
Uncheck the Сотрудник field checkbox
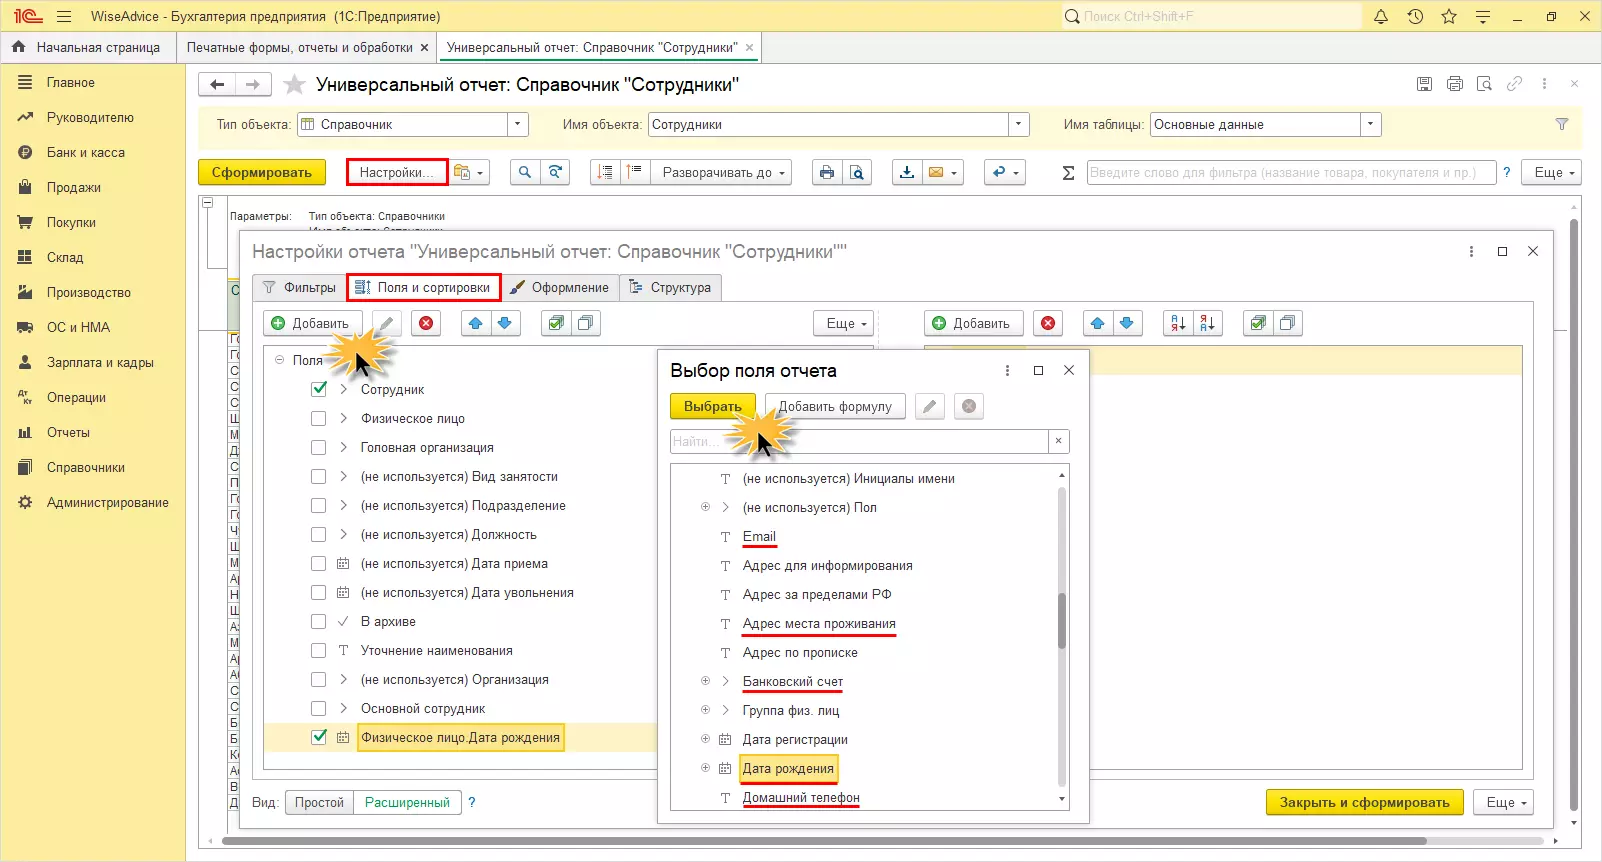tap(319, 389)
